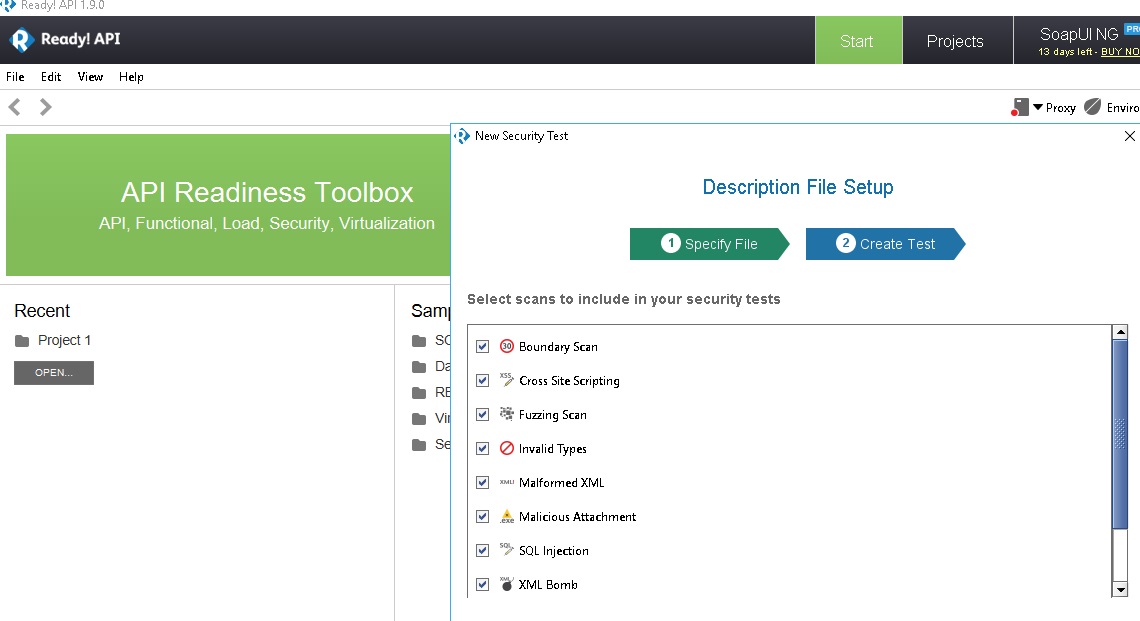Image resolution: width=1140 pixels, height=621 pixels.
Task: Click the Boundary Scan icon
Action: pos(507,347)
